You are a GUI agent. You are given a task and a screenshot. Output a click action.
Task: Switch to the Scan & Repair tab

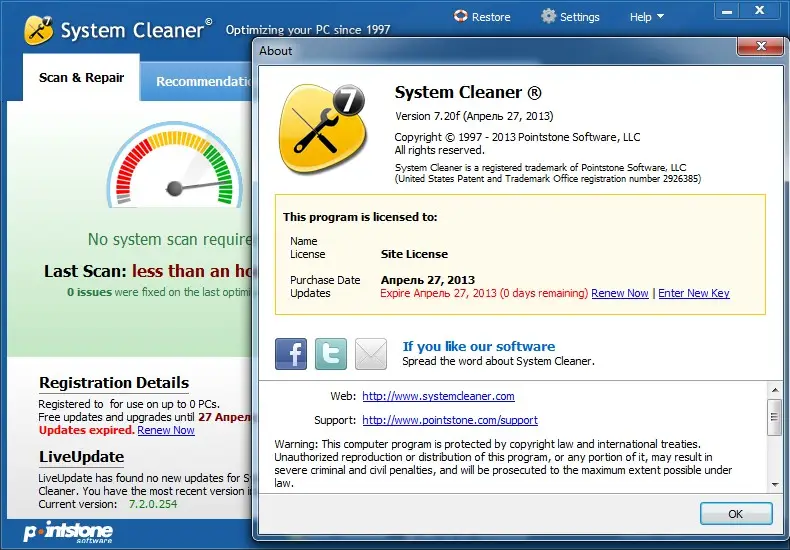81,78
